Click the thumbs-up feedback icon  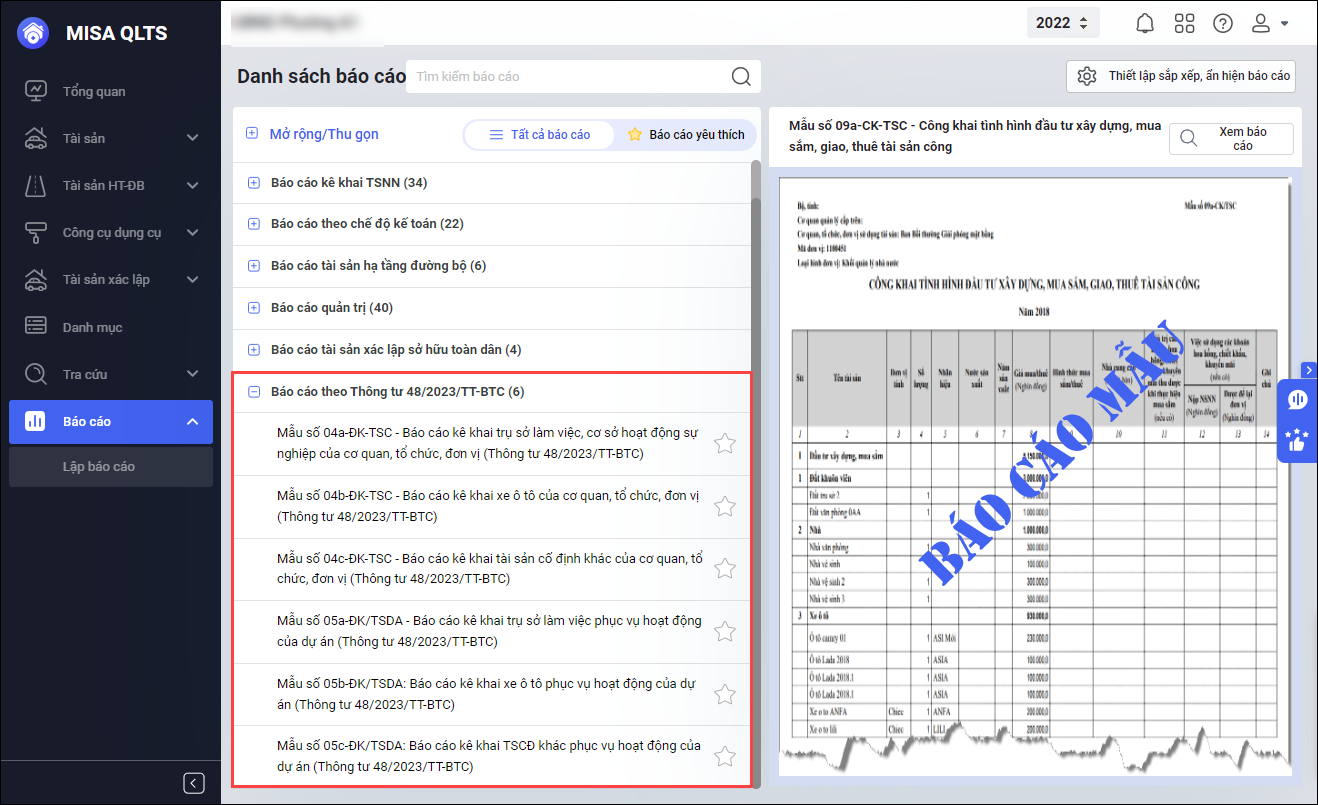[x=1298, y=440]
